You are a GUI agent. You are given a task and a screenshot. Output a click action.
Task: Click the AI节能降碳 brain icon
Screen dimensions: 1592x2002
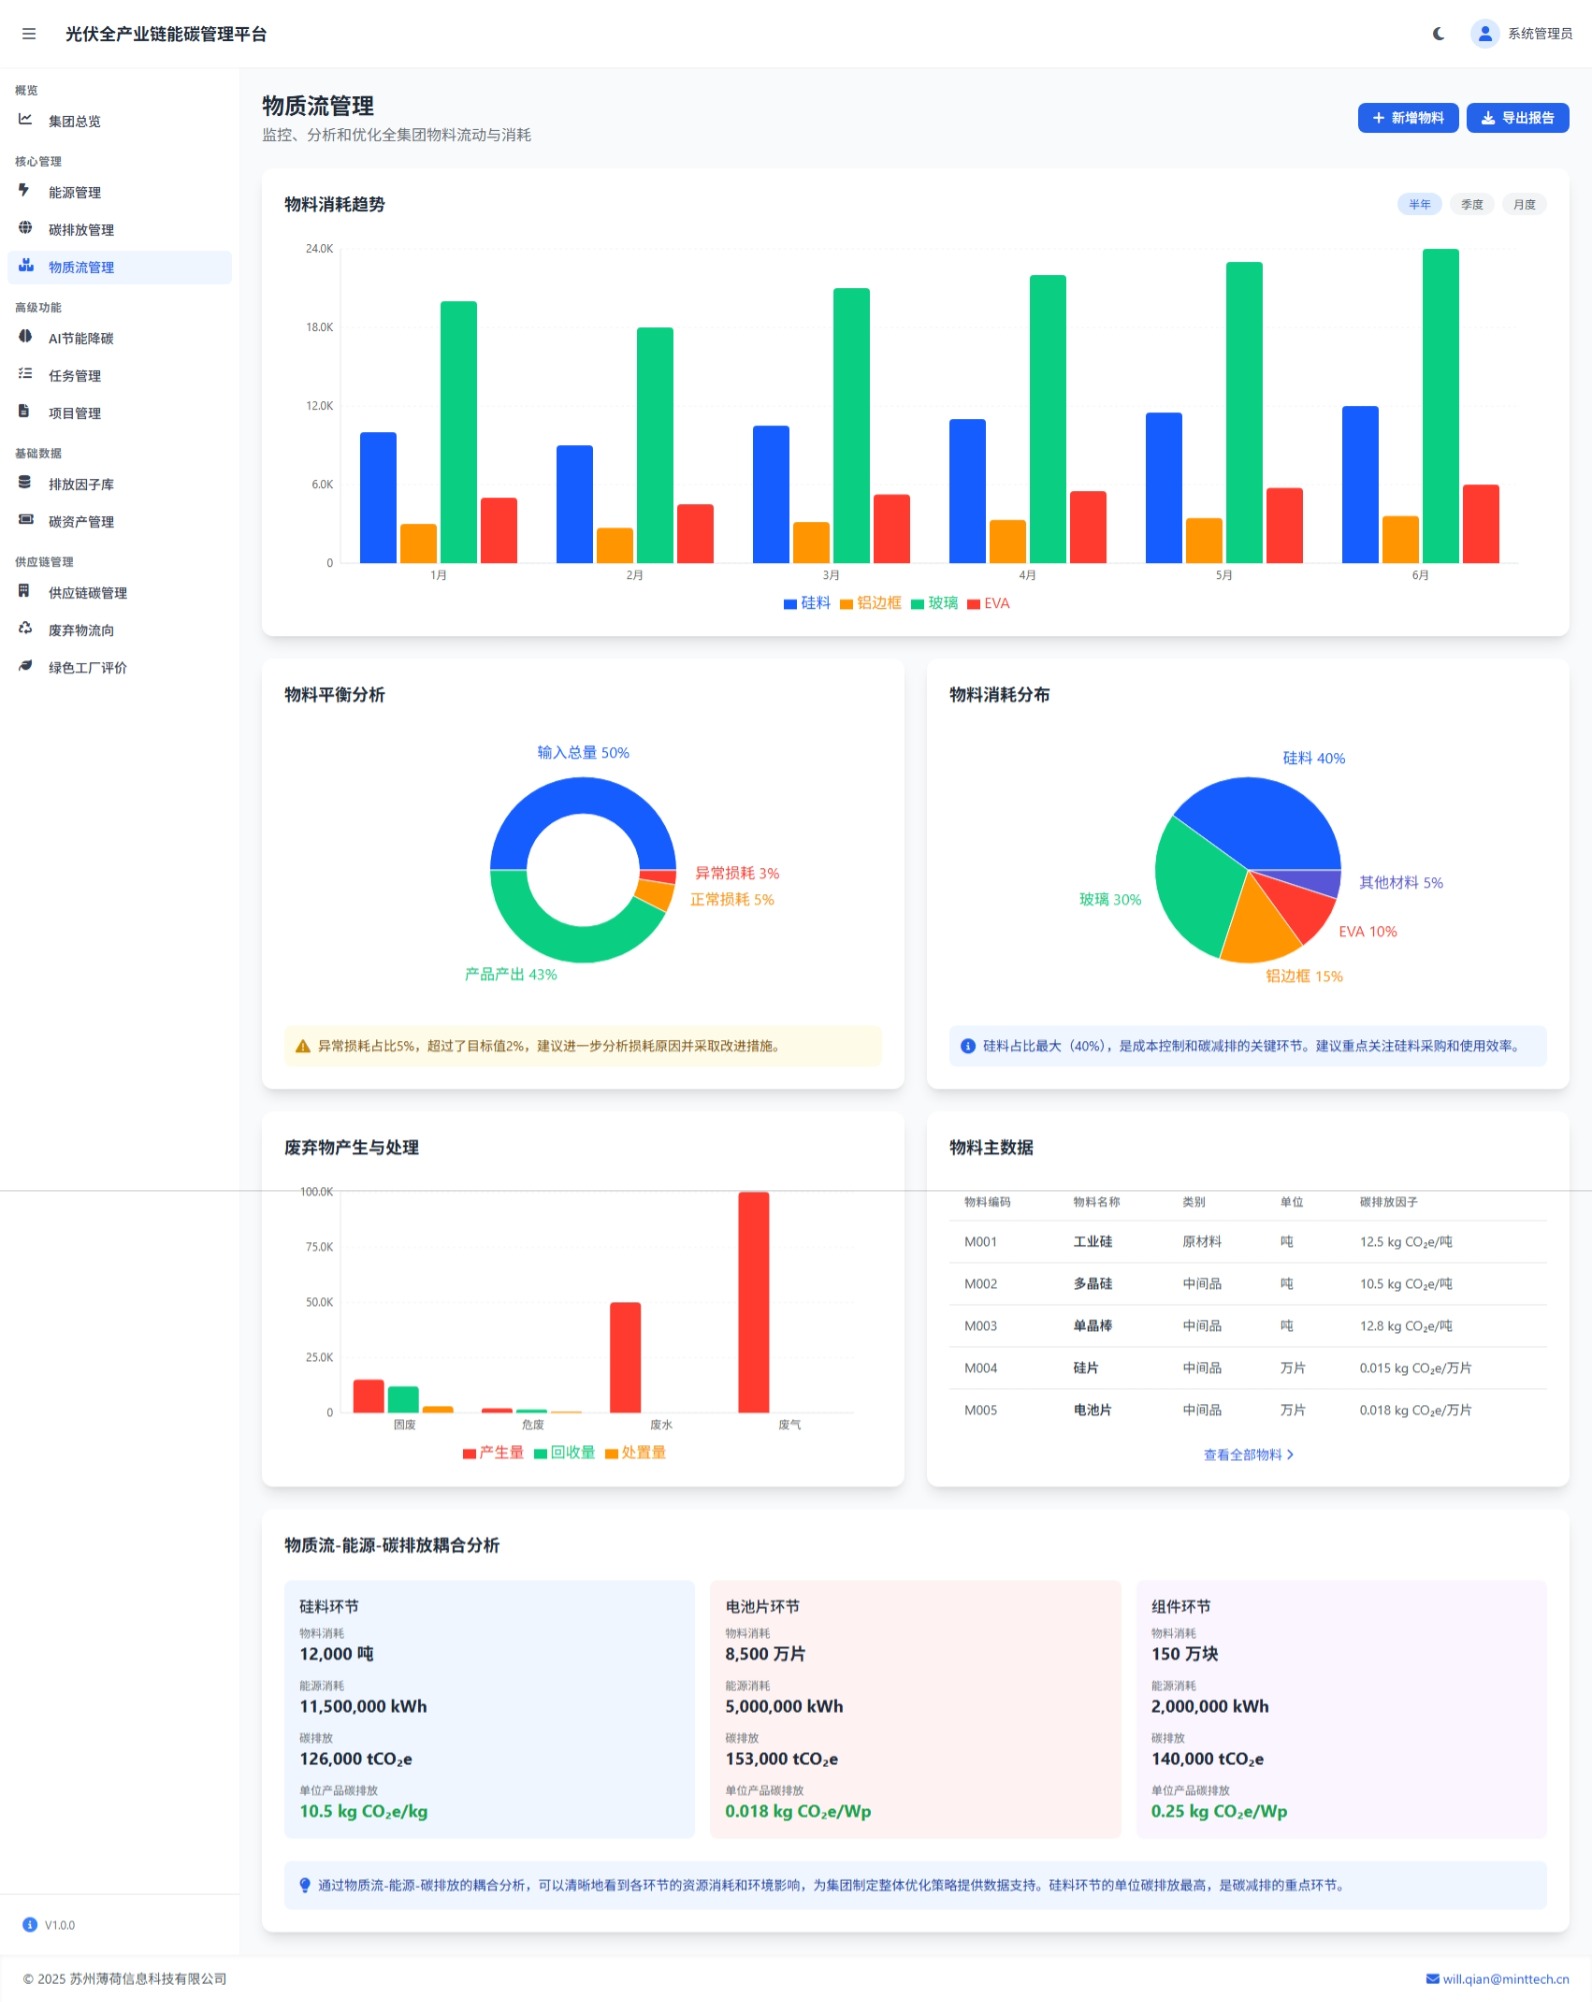pyautogui.click(x=25, y=337)
